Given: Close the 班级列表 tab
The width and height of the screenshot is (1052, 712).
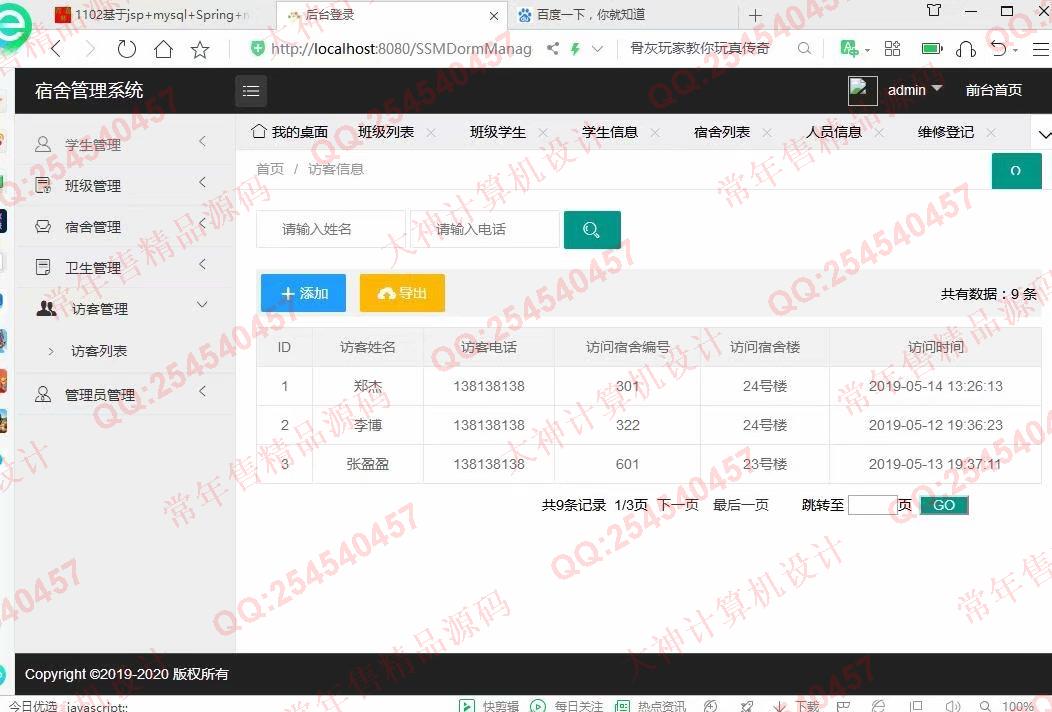Looking at the screenshot, I should (431, 133).
